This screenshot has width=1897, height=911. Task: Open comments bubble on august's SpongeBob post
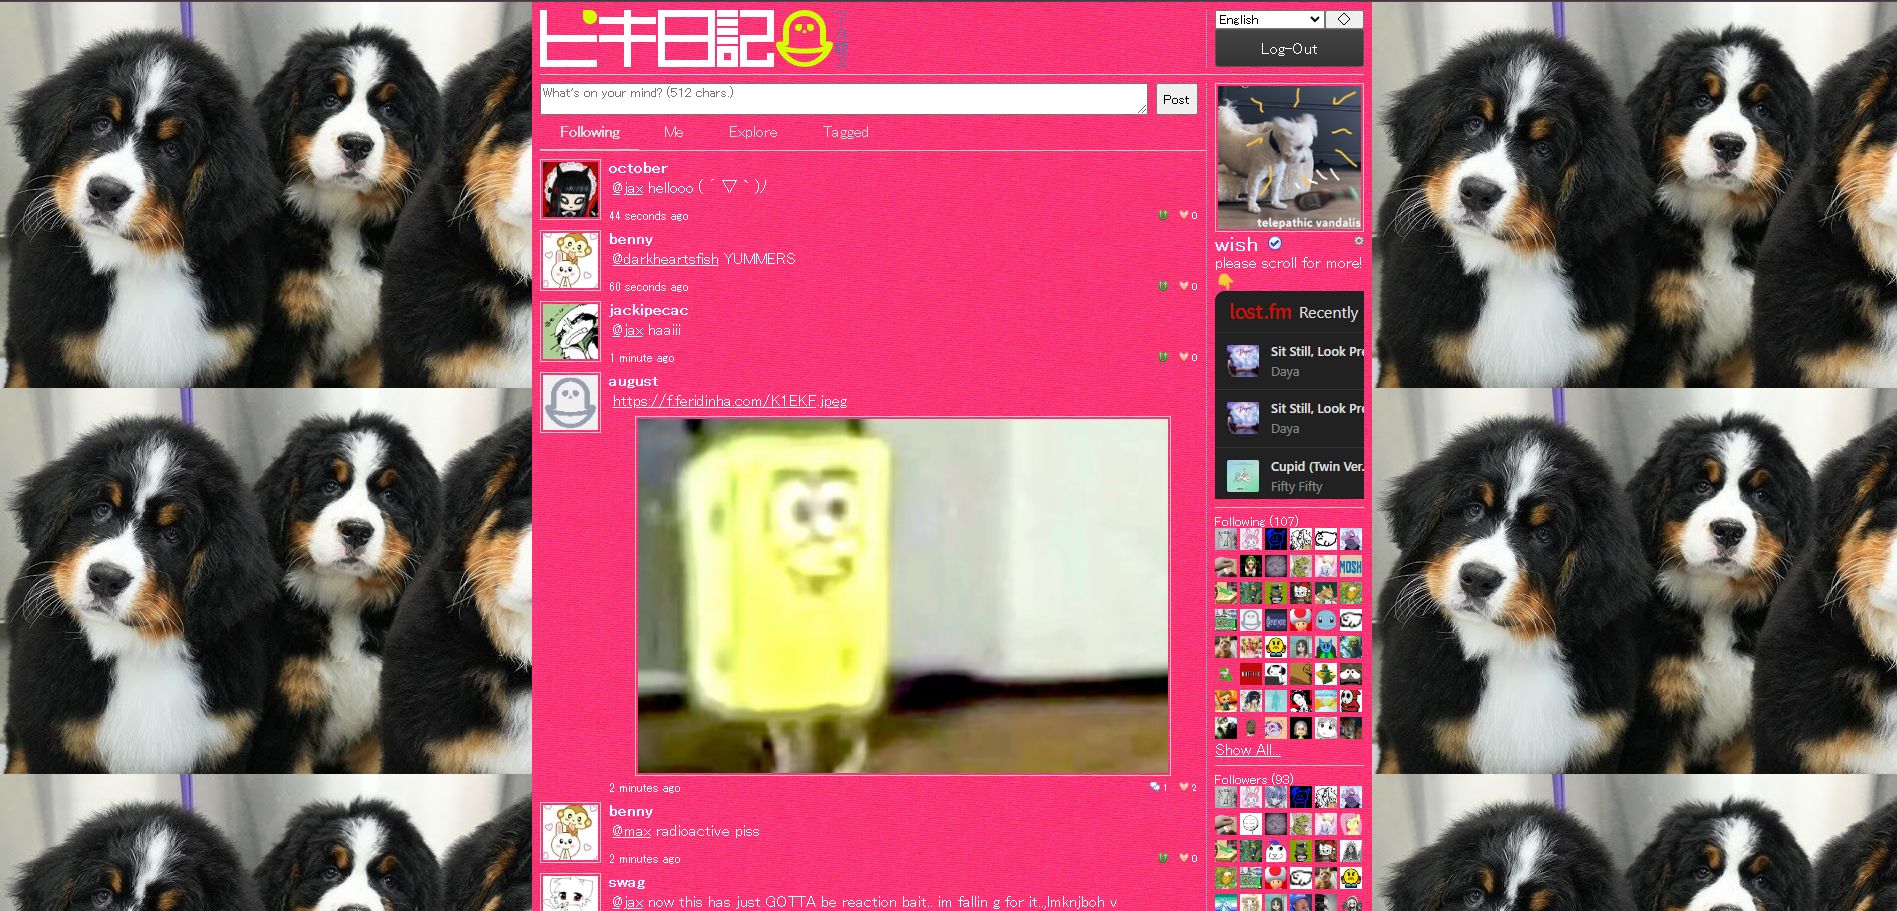(1155, 787)
